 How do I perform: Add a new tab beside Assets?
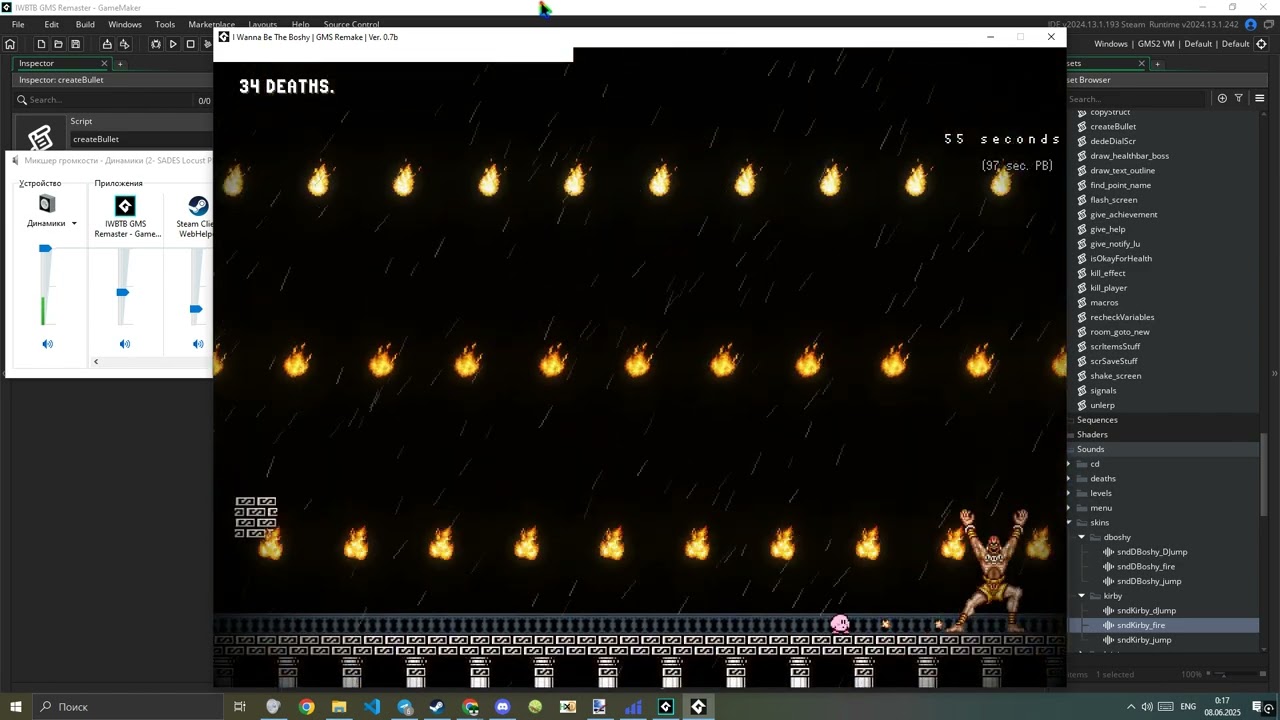pyautogui.click(x=1157, y=64)
